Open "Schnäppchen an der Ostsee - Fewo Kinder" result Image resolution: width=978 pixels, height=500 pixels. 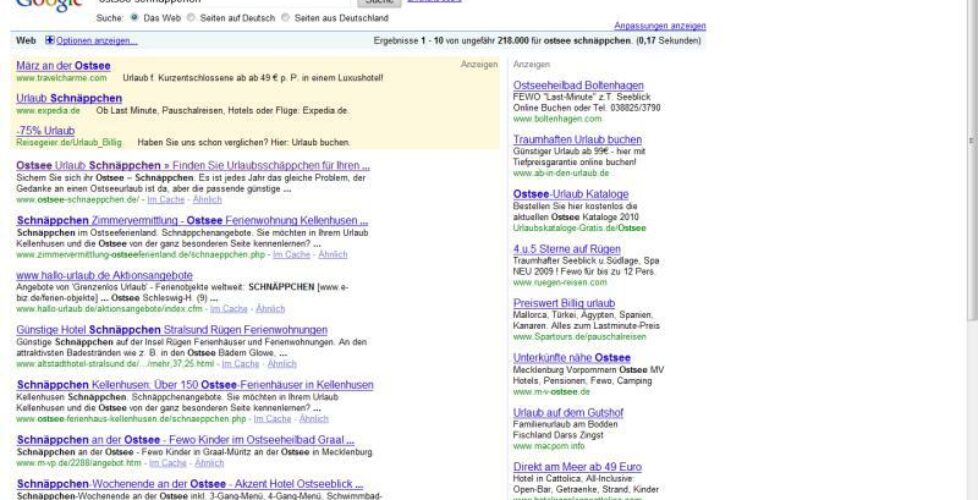[185, 440]
